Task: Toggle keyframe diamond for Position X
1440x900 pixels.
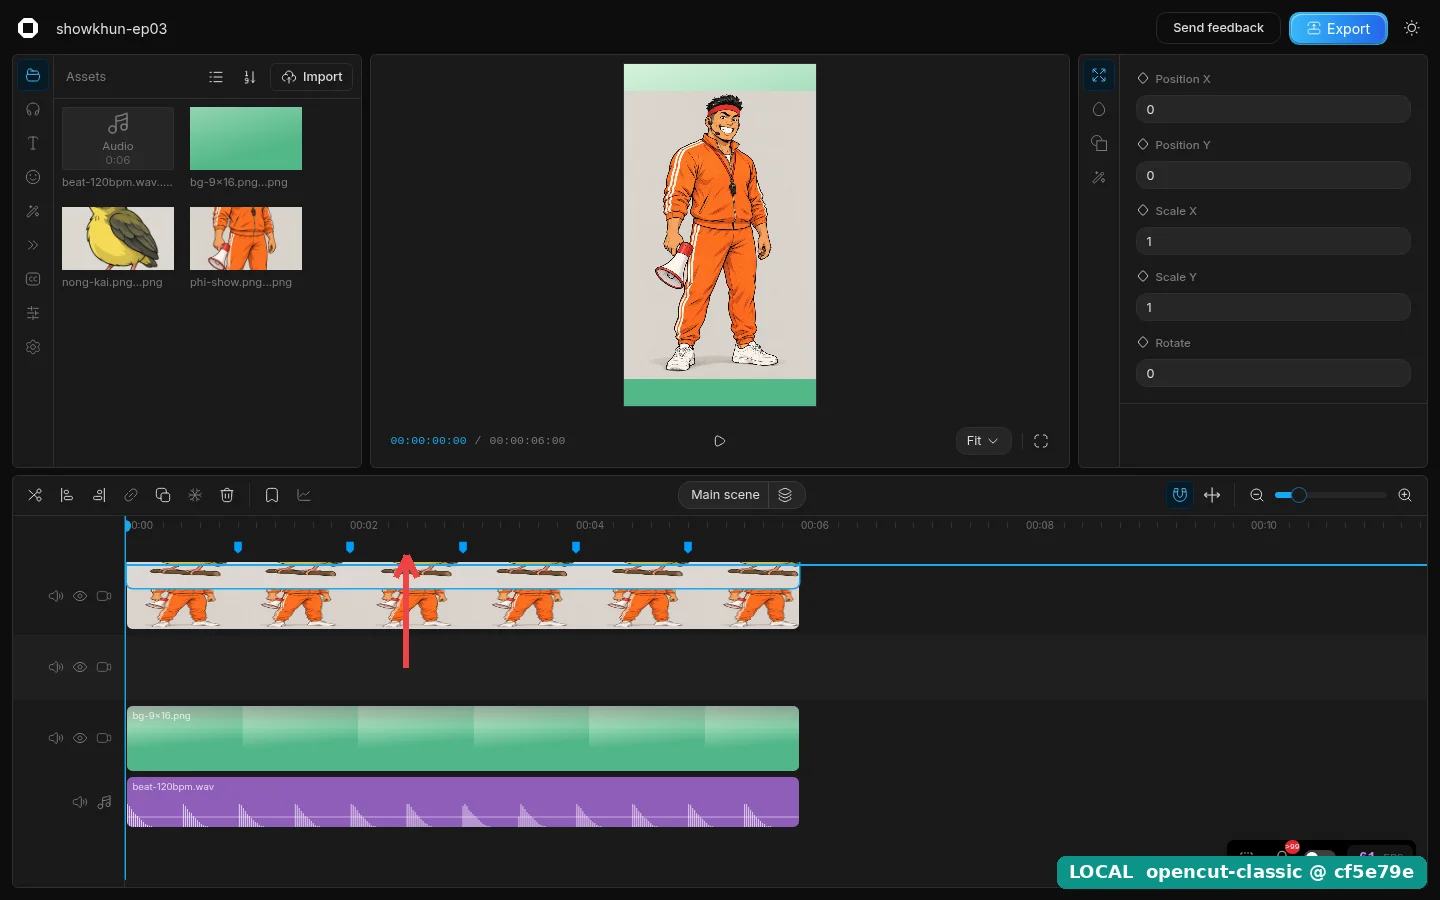Action: pyautogui.click(x=1143, y=78)
